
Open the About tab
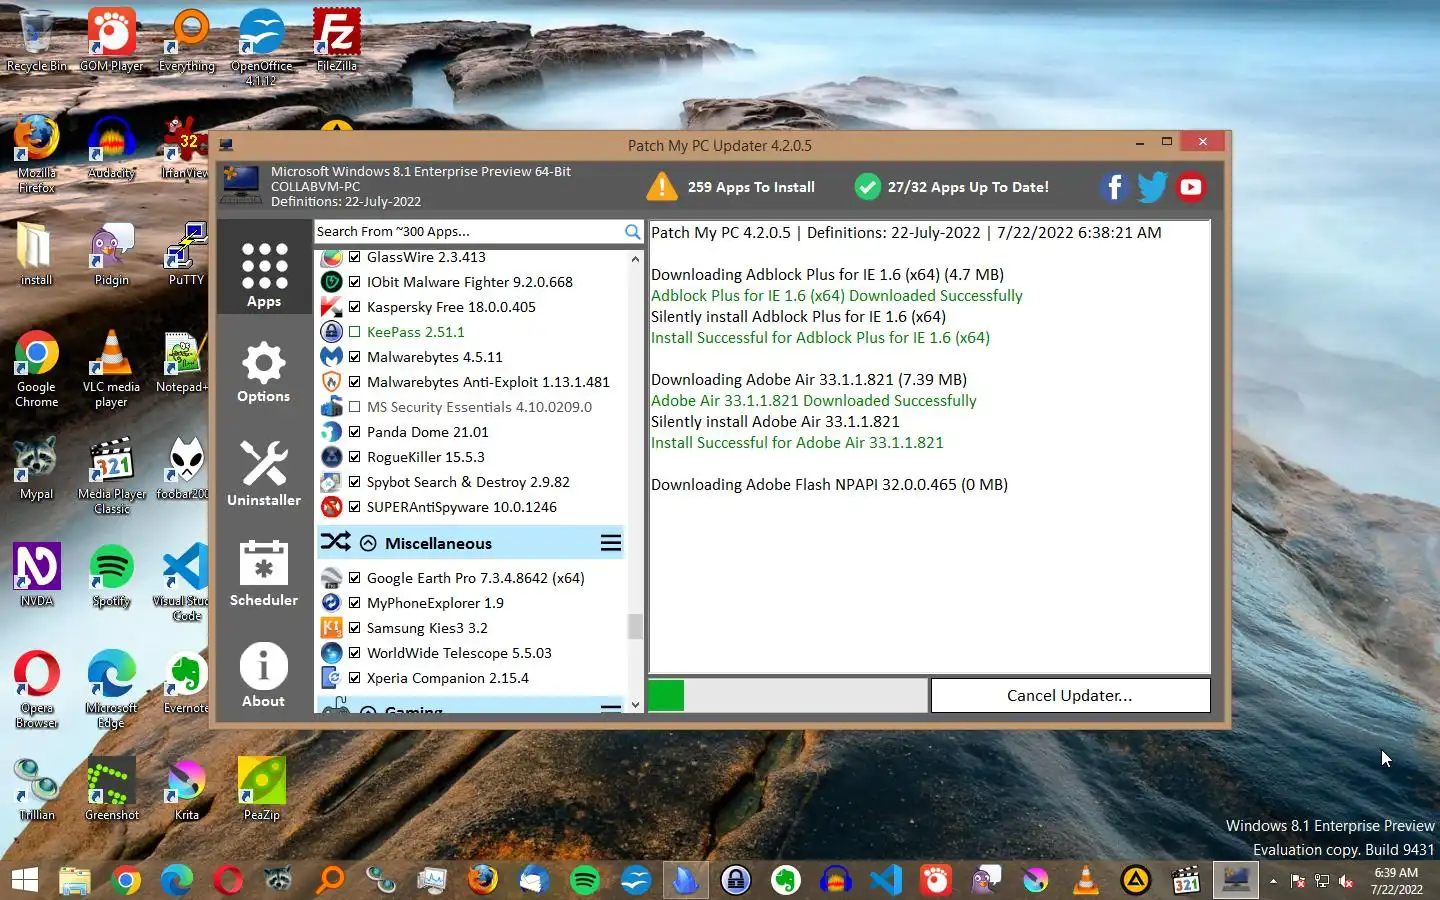(264, 674)
